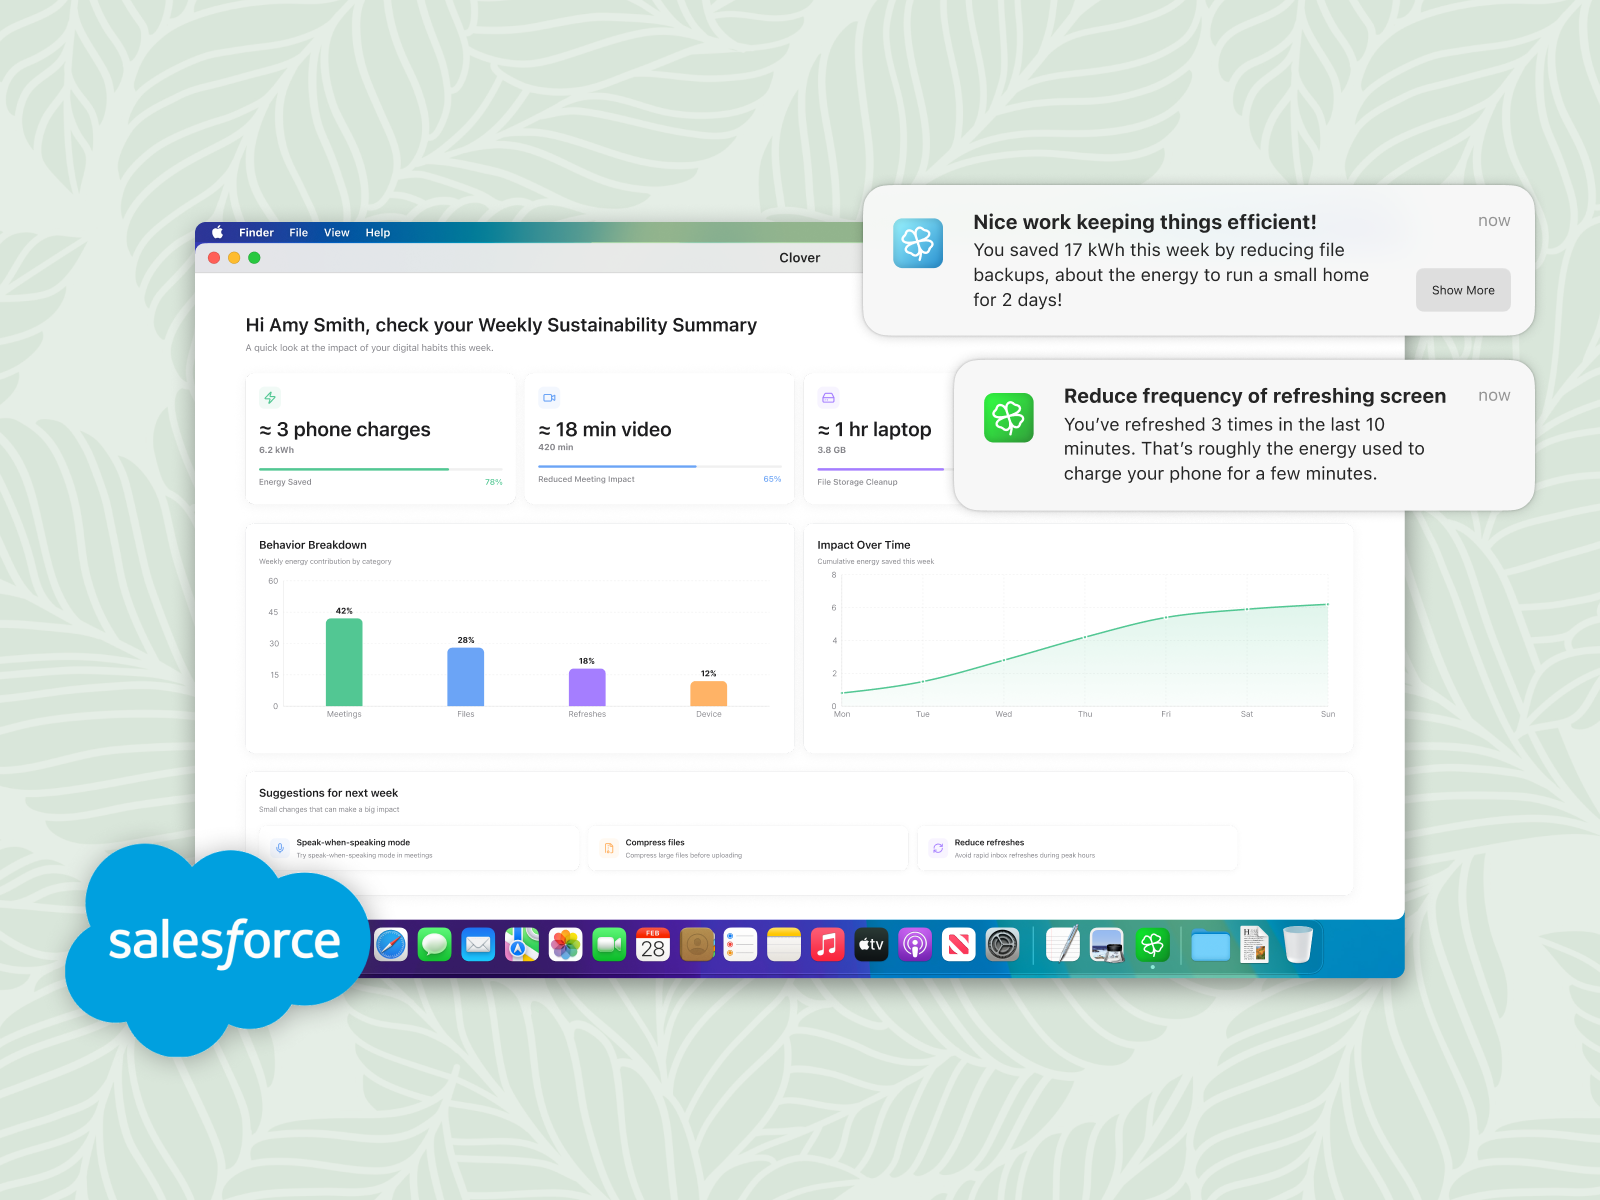Click Show More on the notification
This screenshot has height=1200, width=1600.
pos(1463,290)
